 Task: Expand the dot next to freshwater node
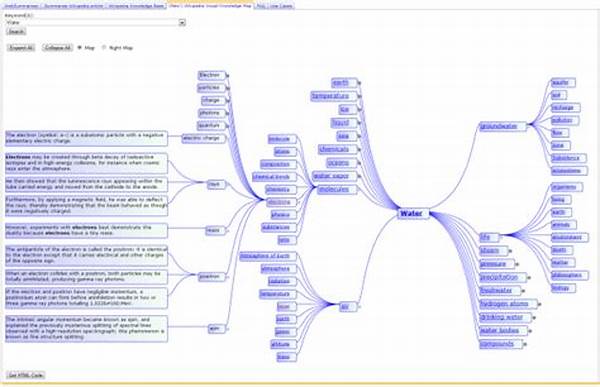523,291
